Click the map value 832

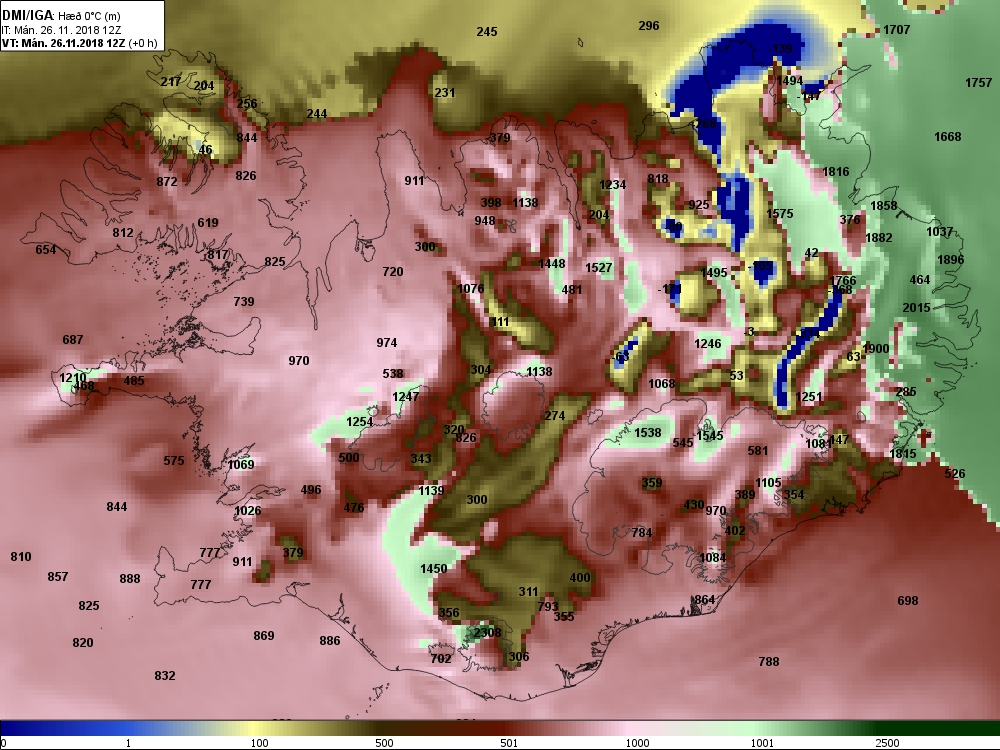coord(165,675)
